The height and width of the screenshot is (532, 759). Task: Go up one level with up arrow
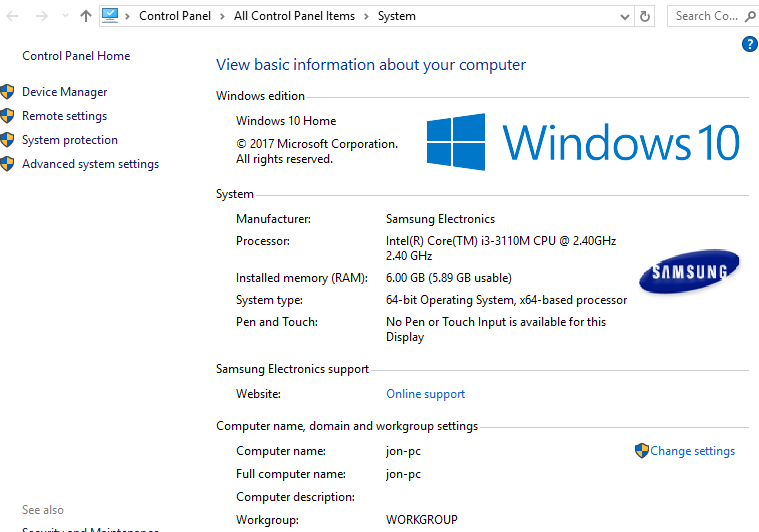[86, 16]
